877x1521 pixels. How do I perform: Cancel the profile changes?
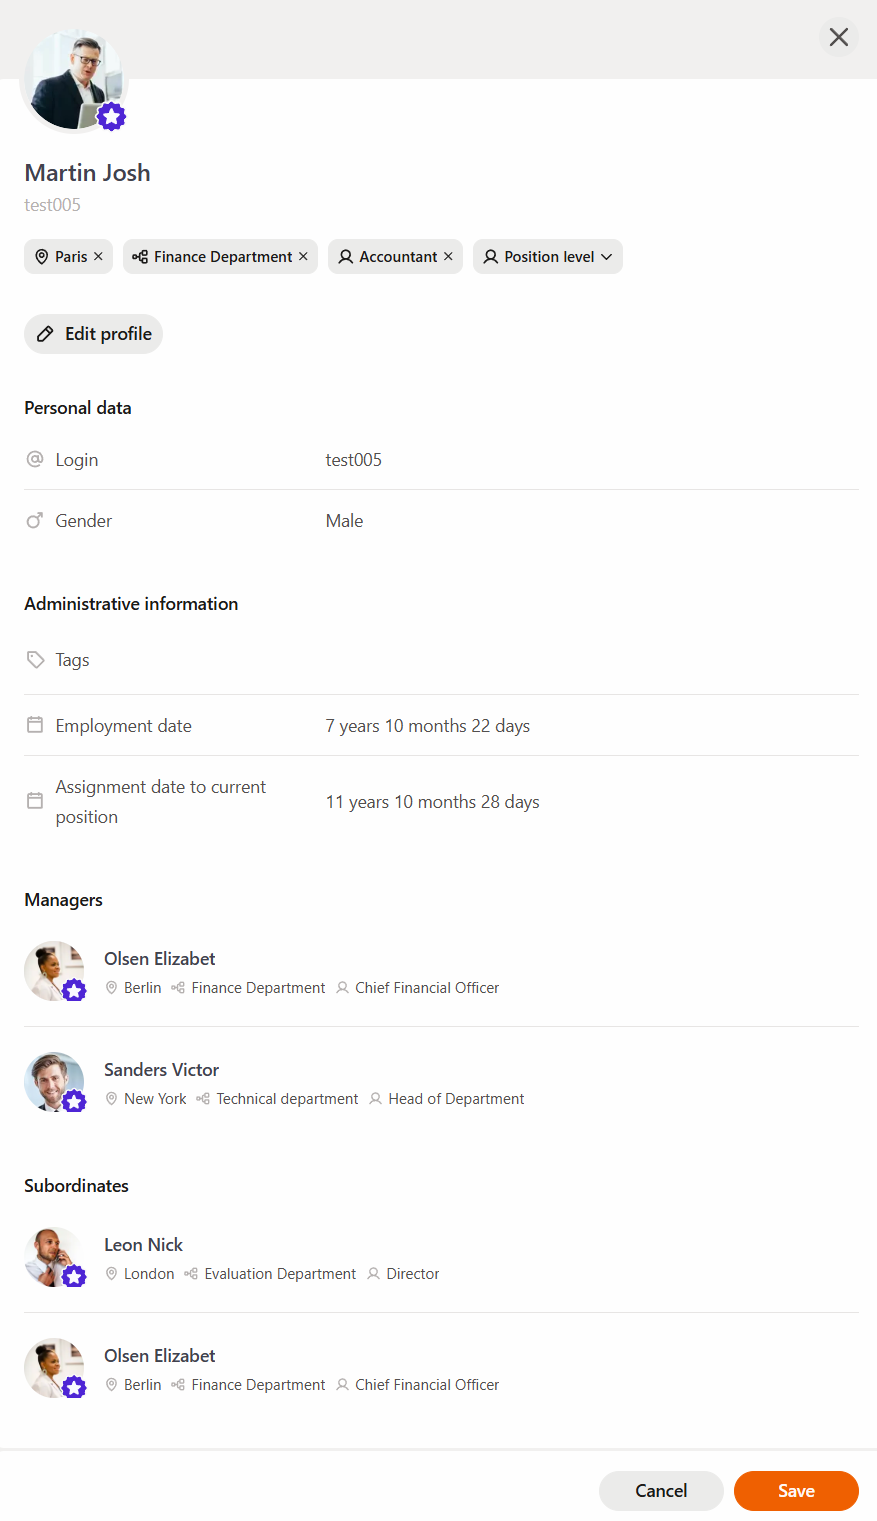pyautogui.click(x=661, y=1491)
